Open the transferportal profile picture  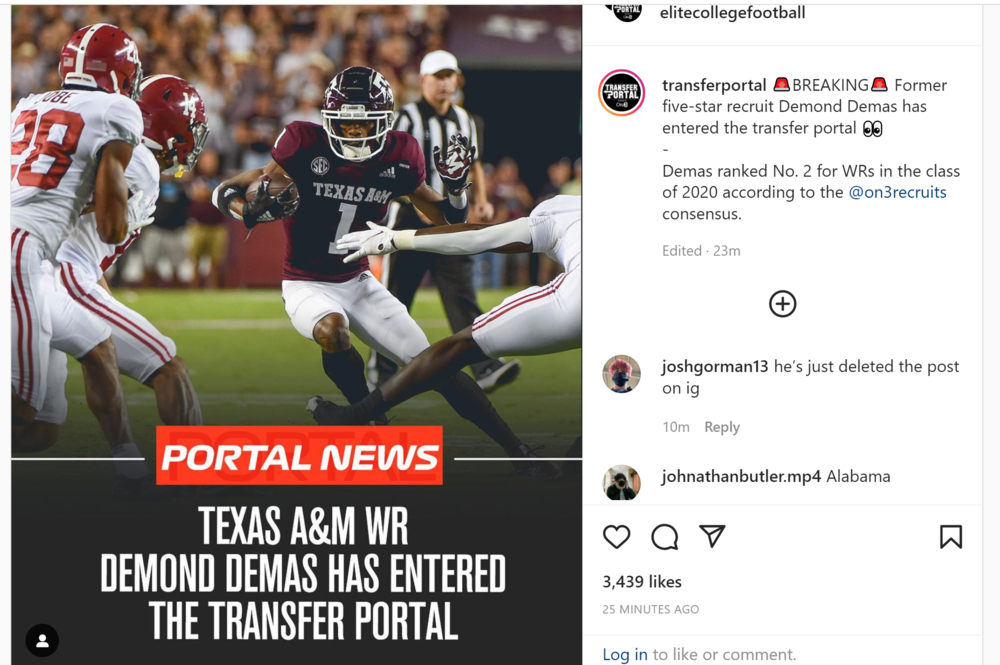[x=621, y=93]
